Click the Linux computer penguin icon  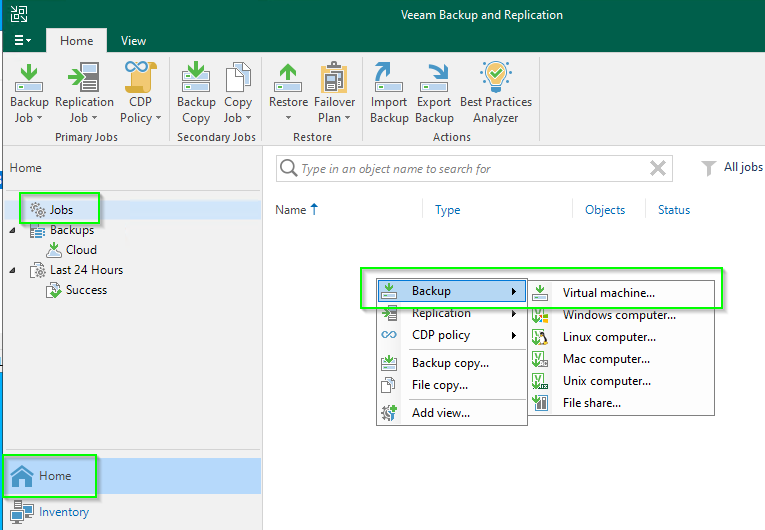[540, 337]
